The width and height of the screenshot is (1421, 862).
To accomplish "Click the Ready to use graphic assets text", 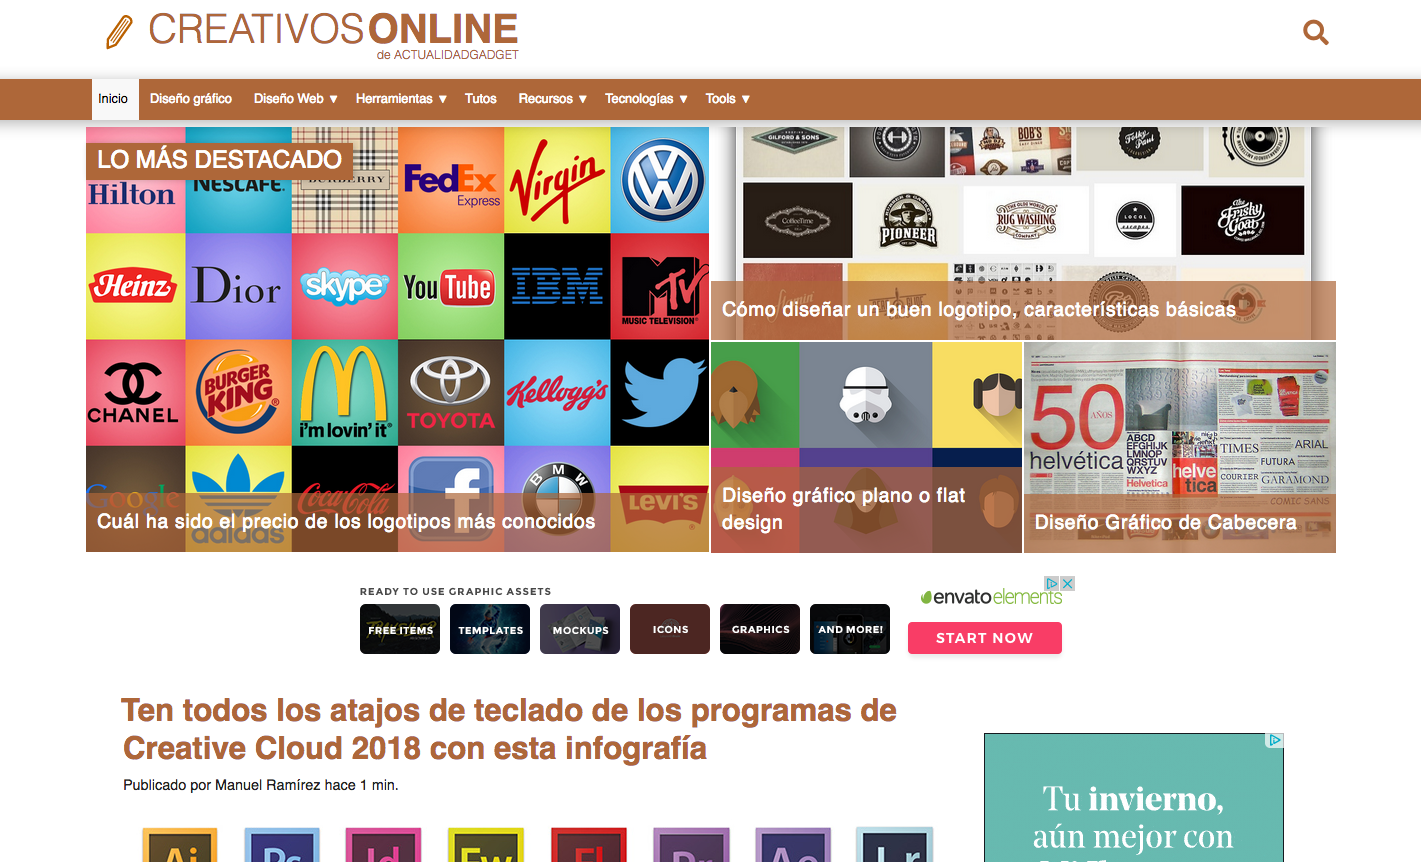I will [455, 591].
